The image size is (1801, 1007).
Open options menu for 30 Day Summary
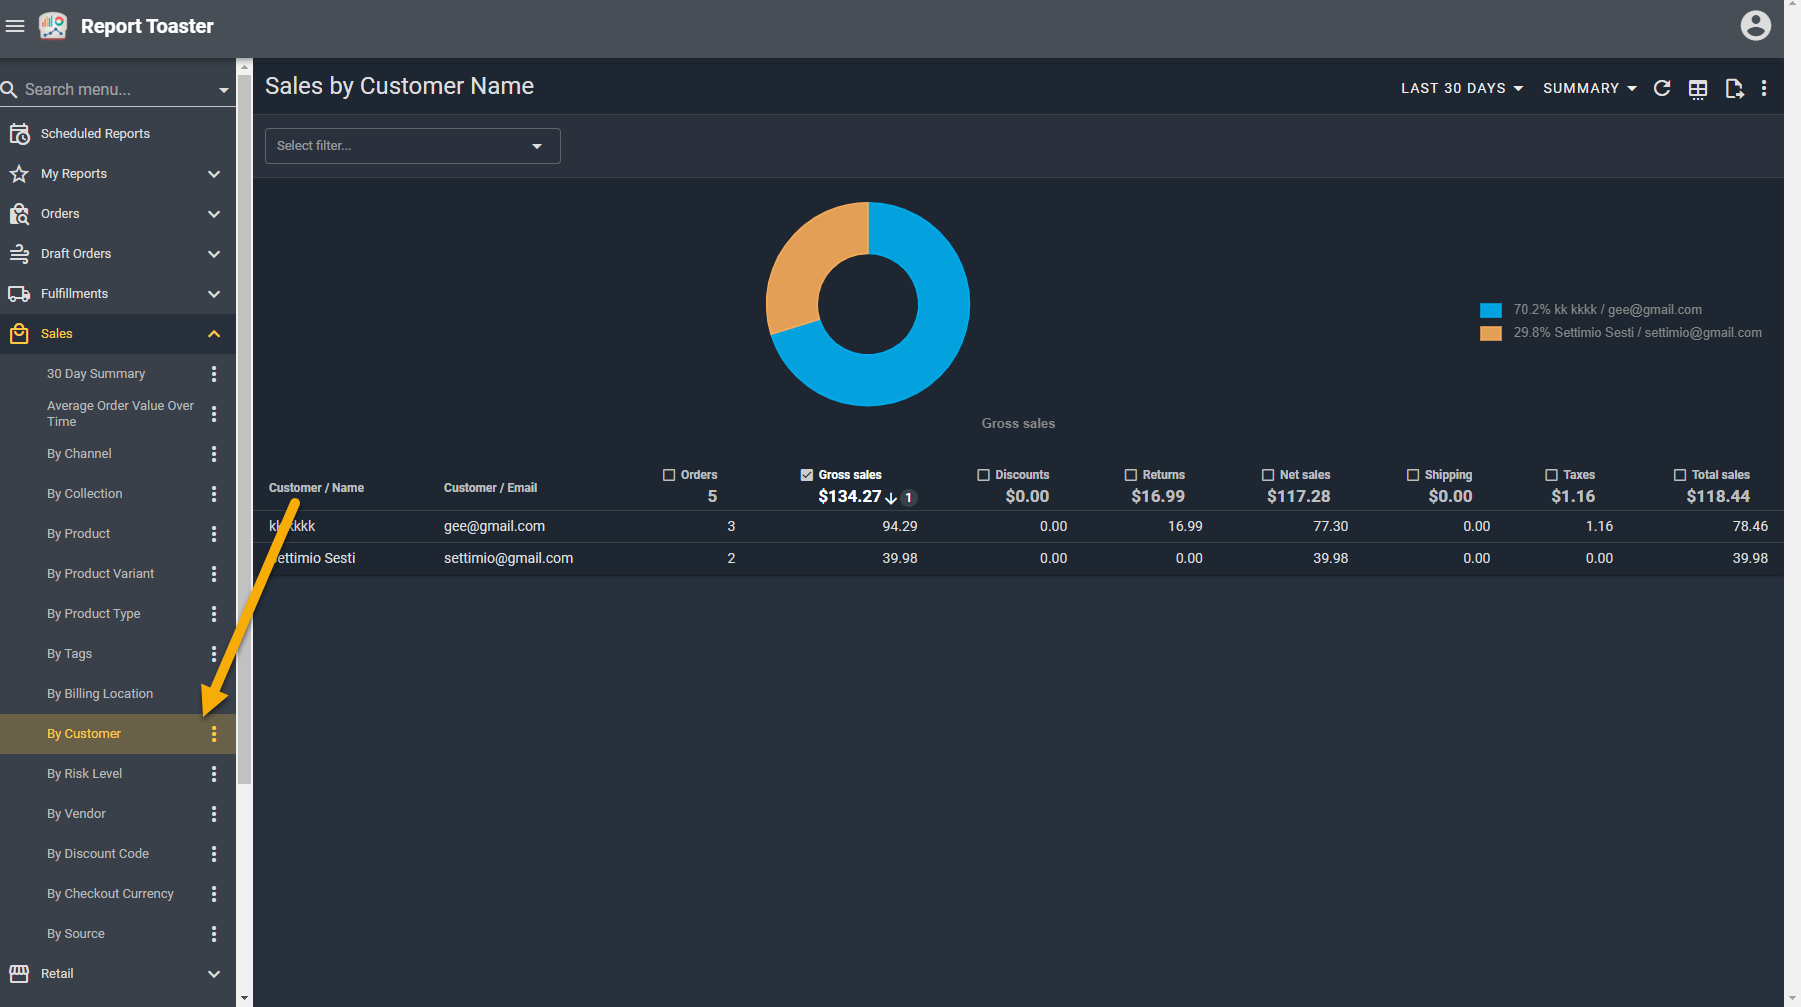tap(214, 374)
